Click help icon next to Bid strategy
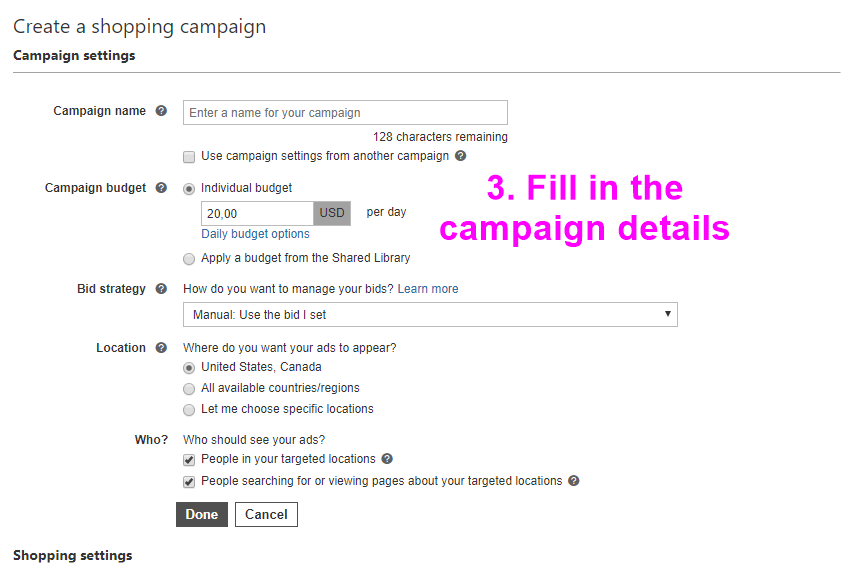 [x=161, y=289]
